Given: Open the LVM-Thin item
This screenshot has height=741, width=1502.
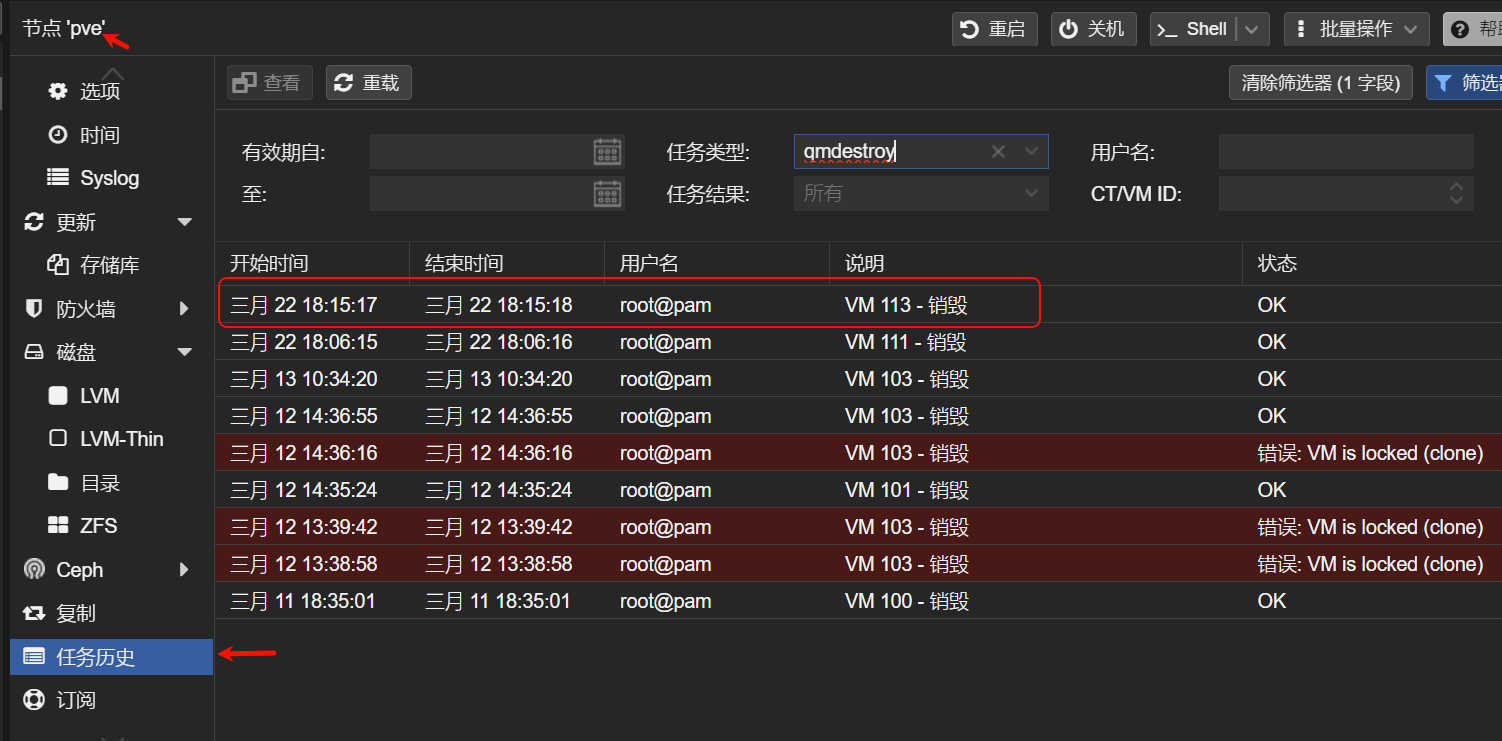Looking at the screenshot, I should (106, 439).
